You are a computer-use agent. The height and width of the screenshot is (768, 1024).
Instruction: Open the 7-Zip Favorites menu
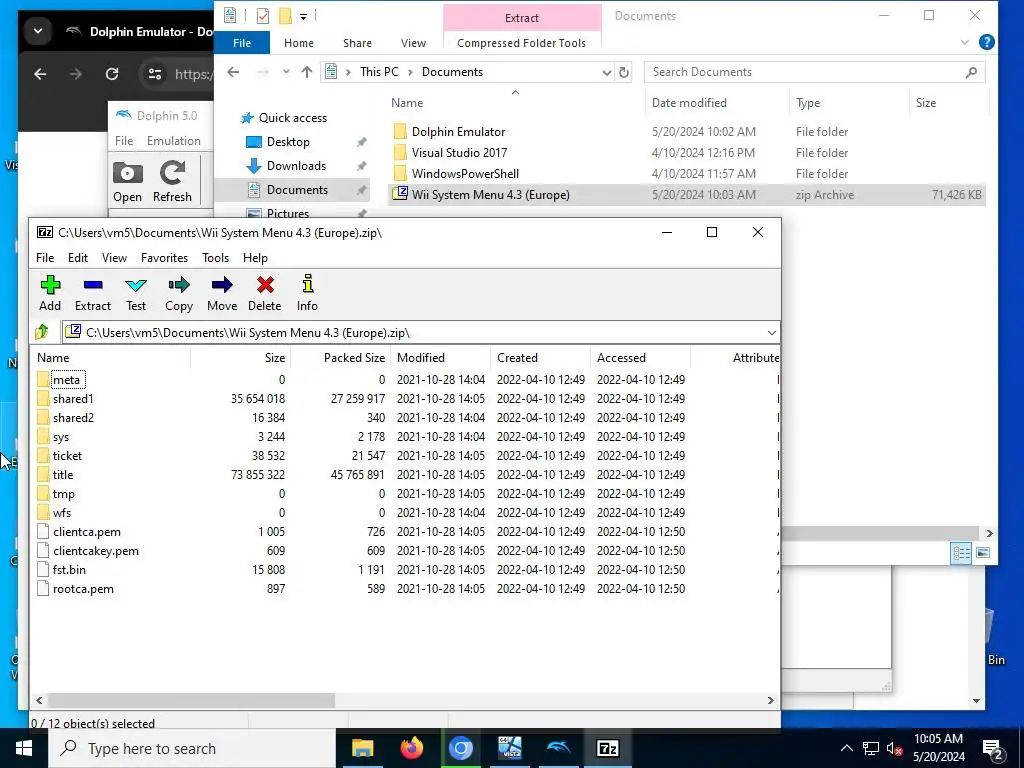click(x=165, y=258)
